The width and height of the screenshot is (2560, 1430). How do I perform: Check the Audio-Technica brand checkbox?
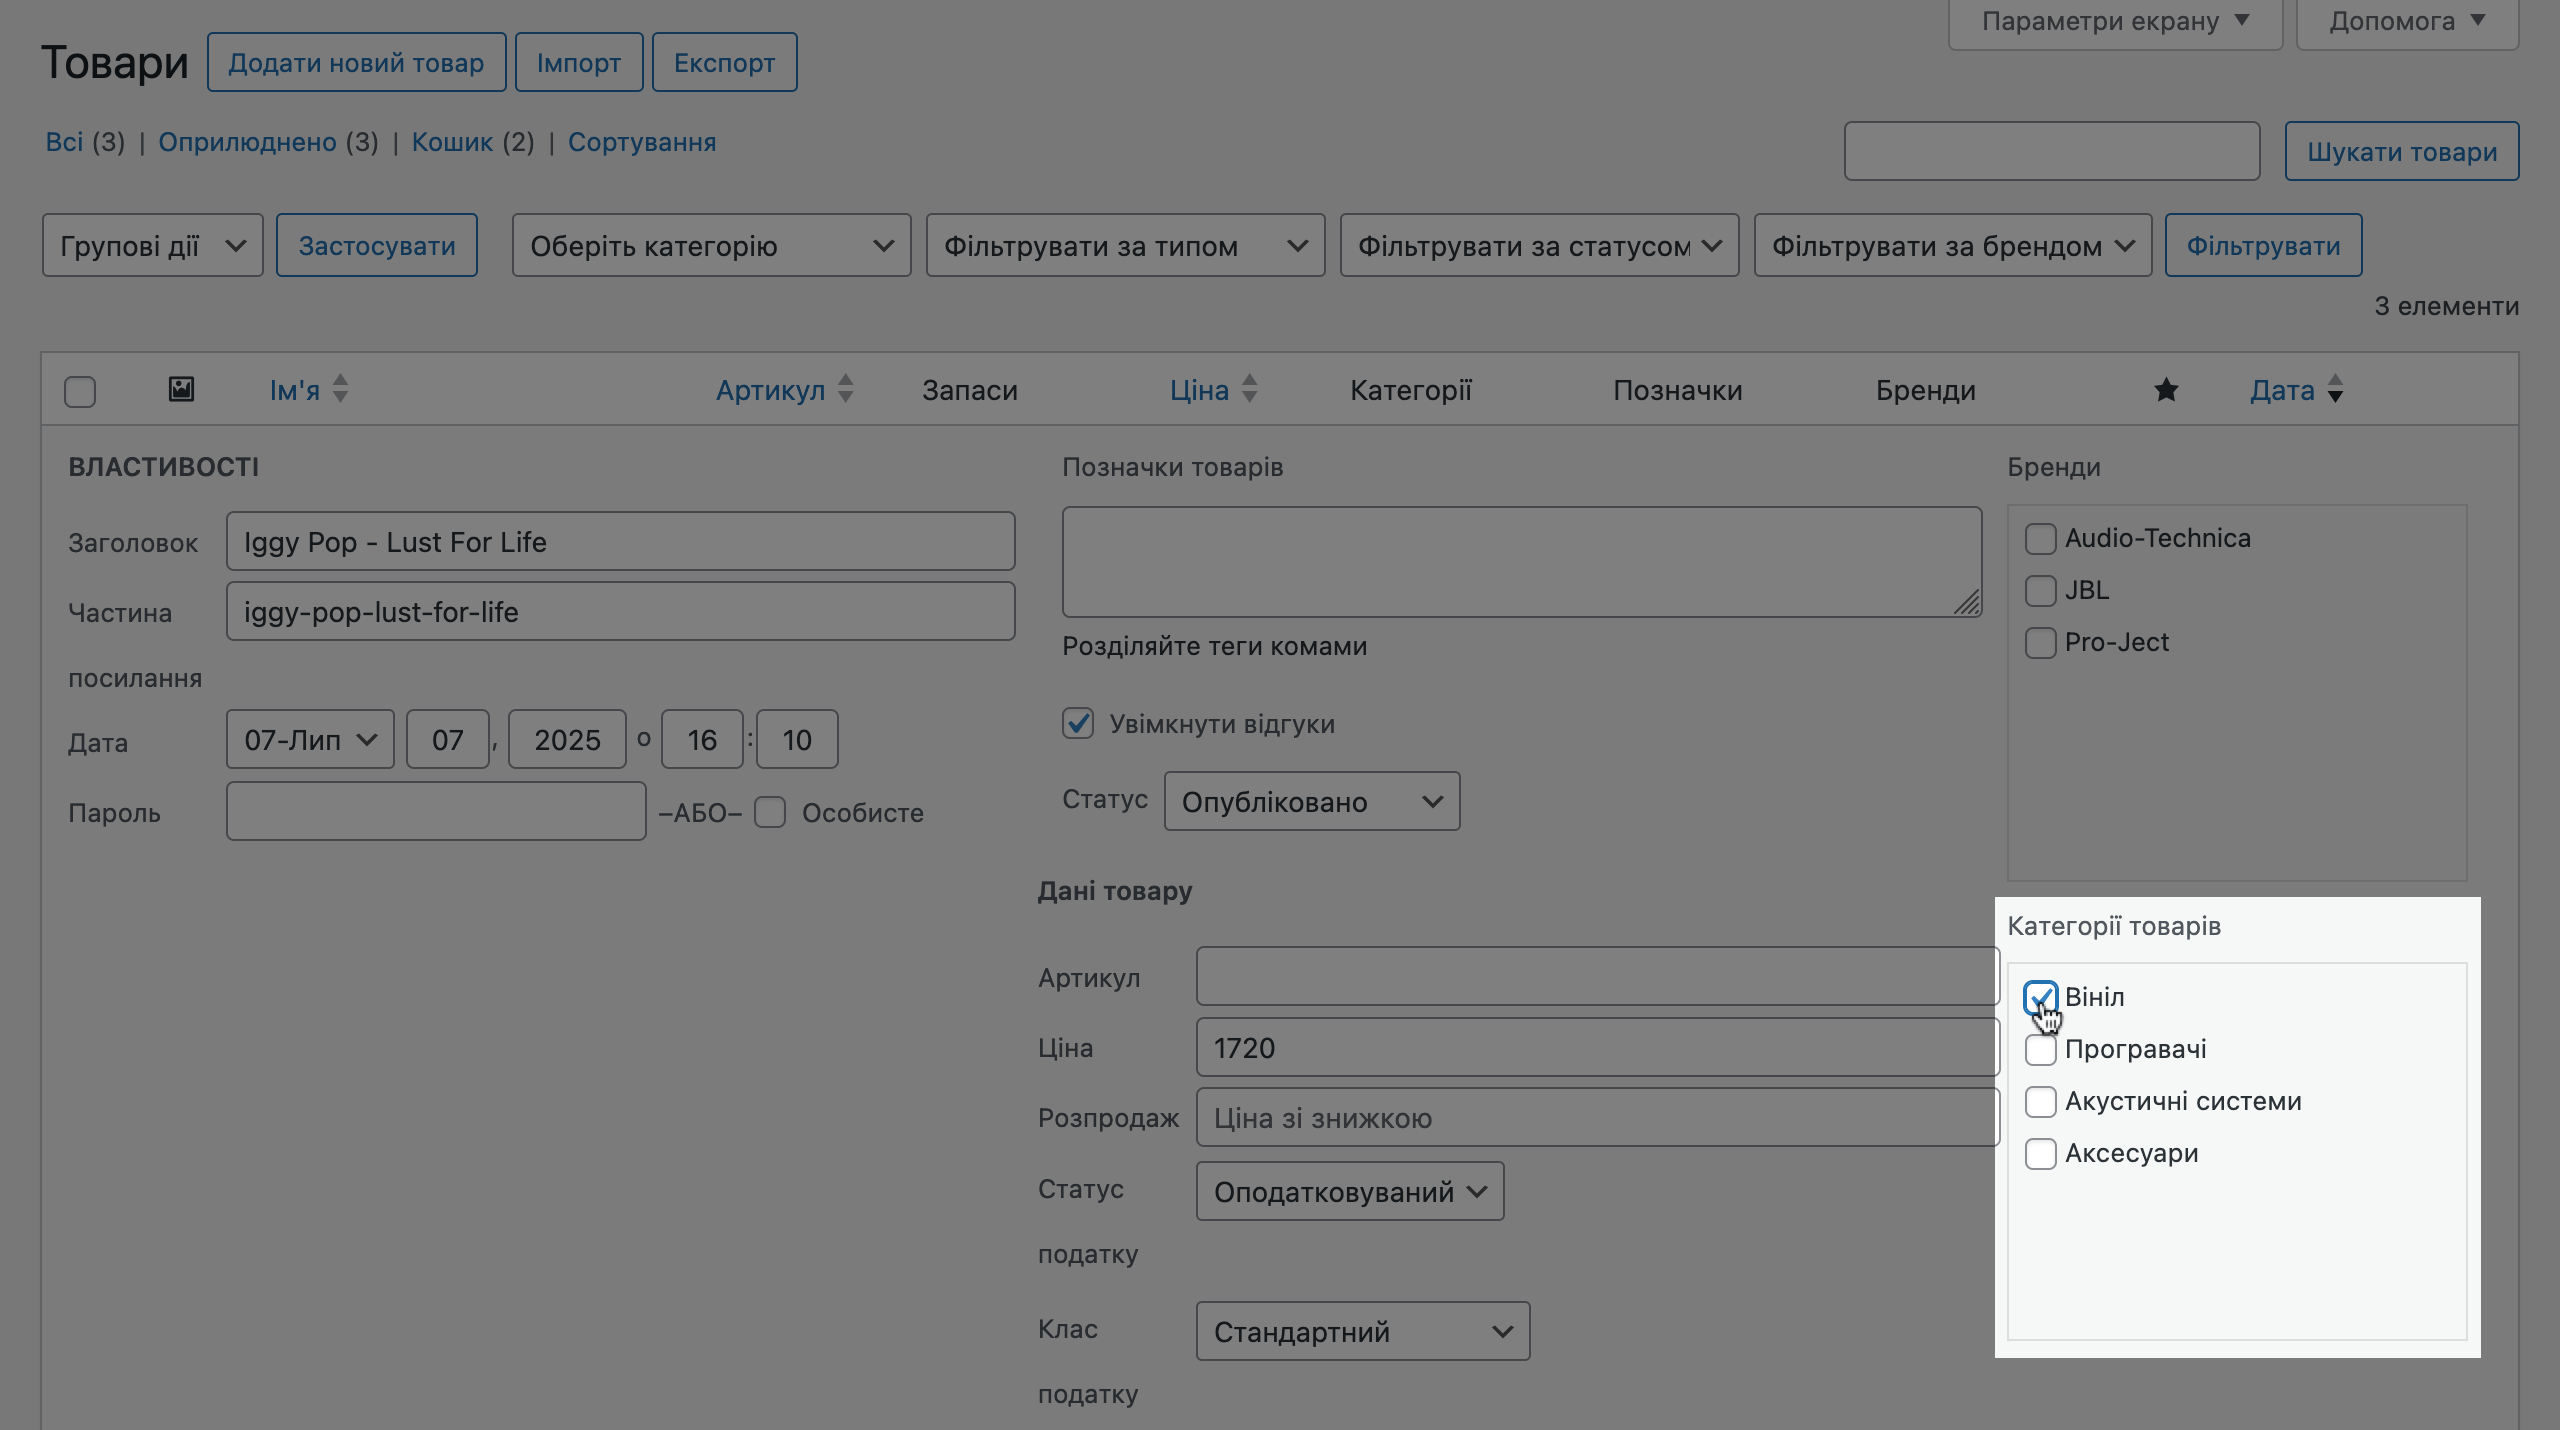2040,538
